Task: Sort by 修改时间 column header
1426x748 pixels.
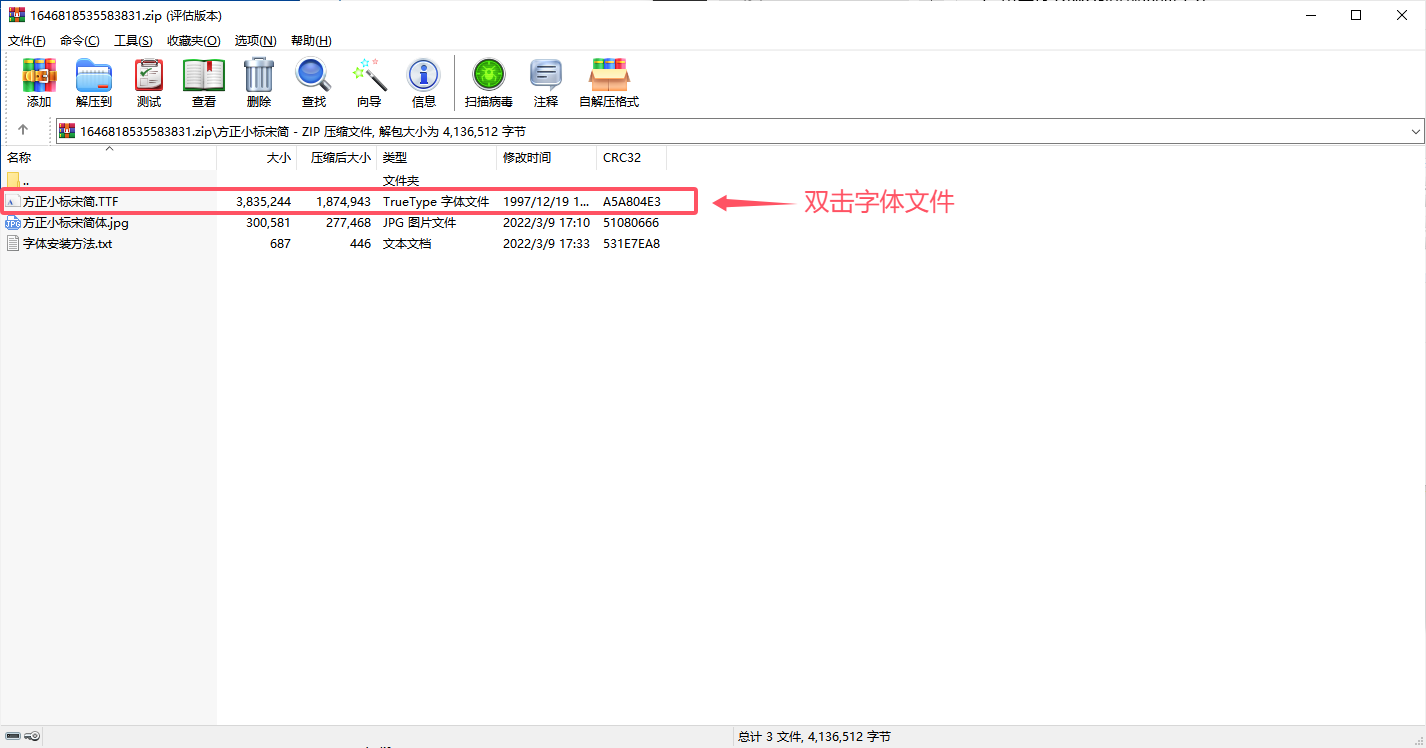Action: [527, 158]
